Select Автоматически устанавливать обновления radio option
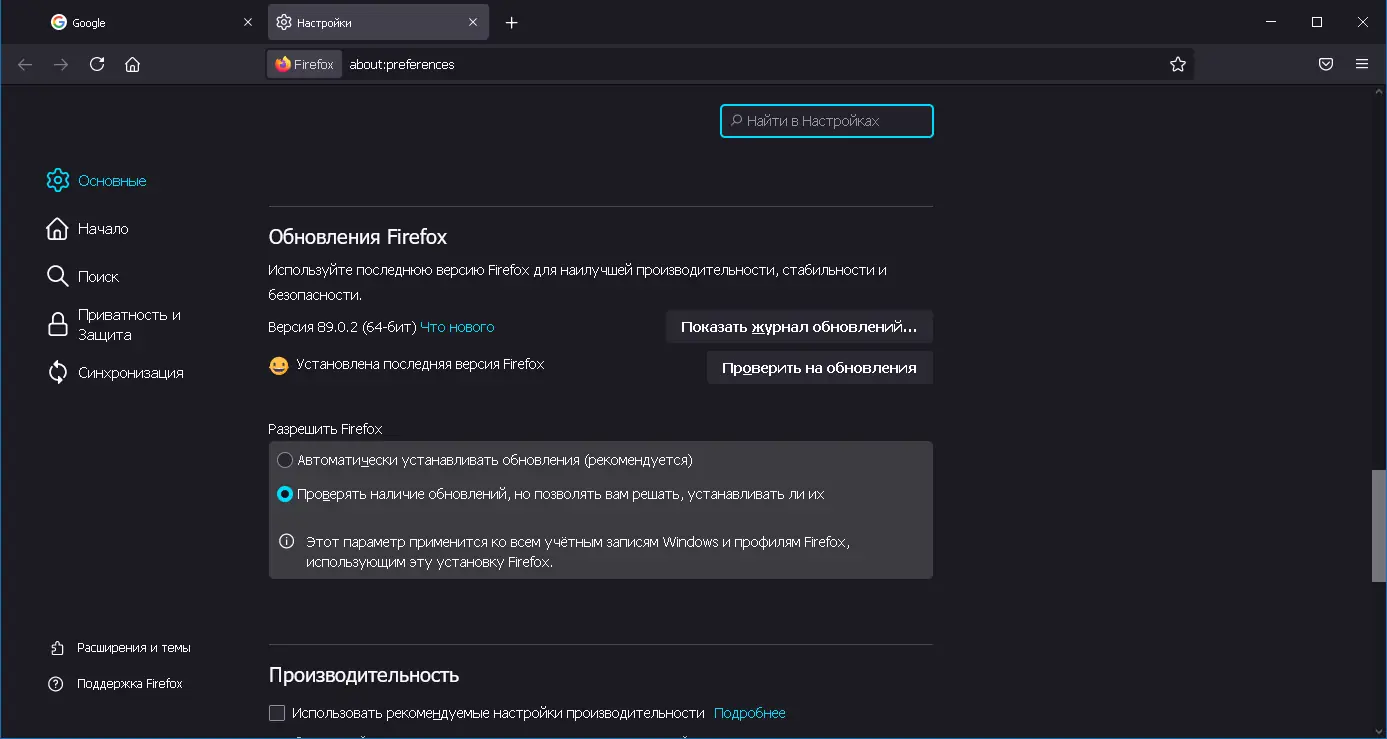The height and width of the screenshot is (739, 1387). (285, 460)
